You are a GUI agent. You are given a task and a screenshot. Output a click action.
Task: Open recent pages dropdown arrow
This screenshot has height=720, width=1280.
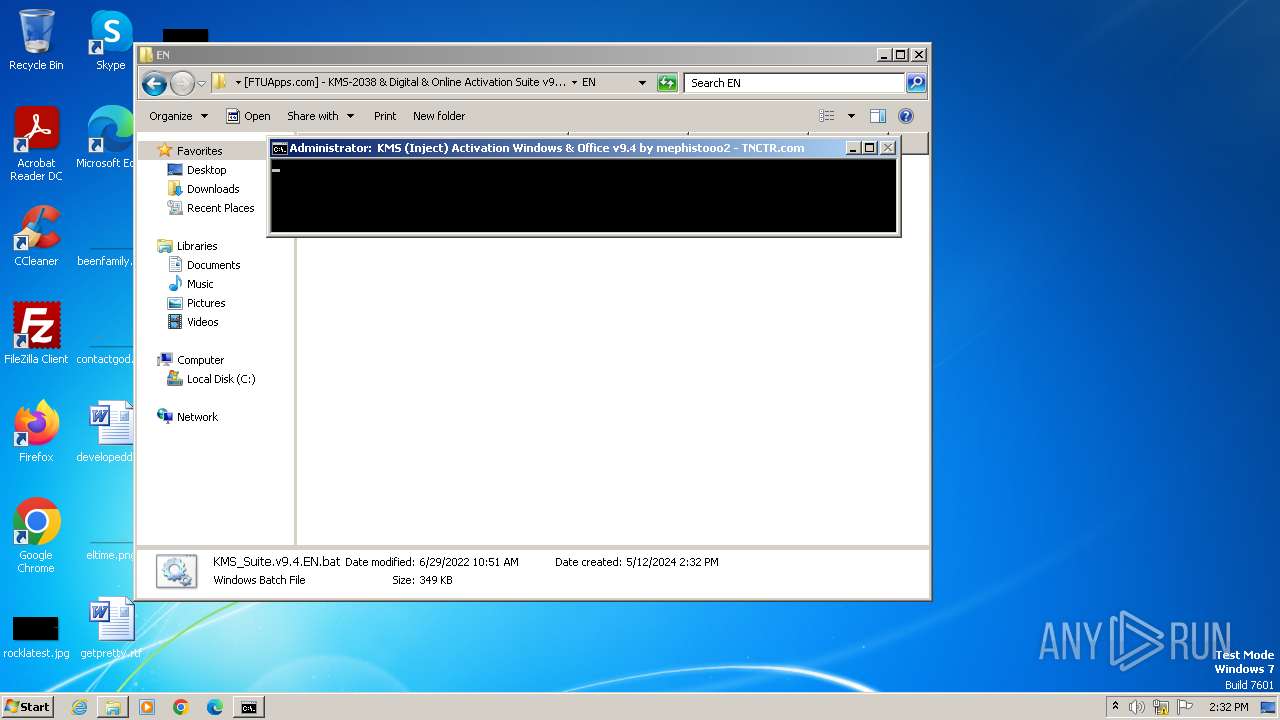[201, 83]
